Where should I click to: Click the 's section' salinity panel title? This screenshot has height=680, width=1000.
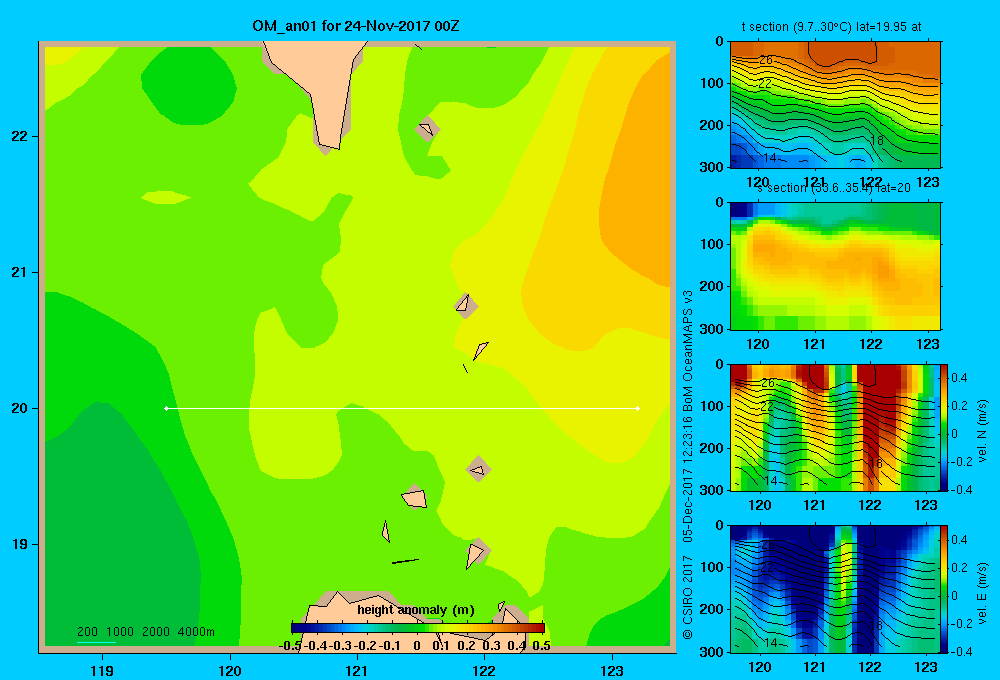[x=834, y=188]
